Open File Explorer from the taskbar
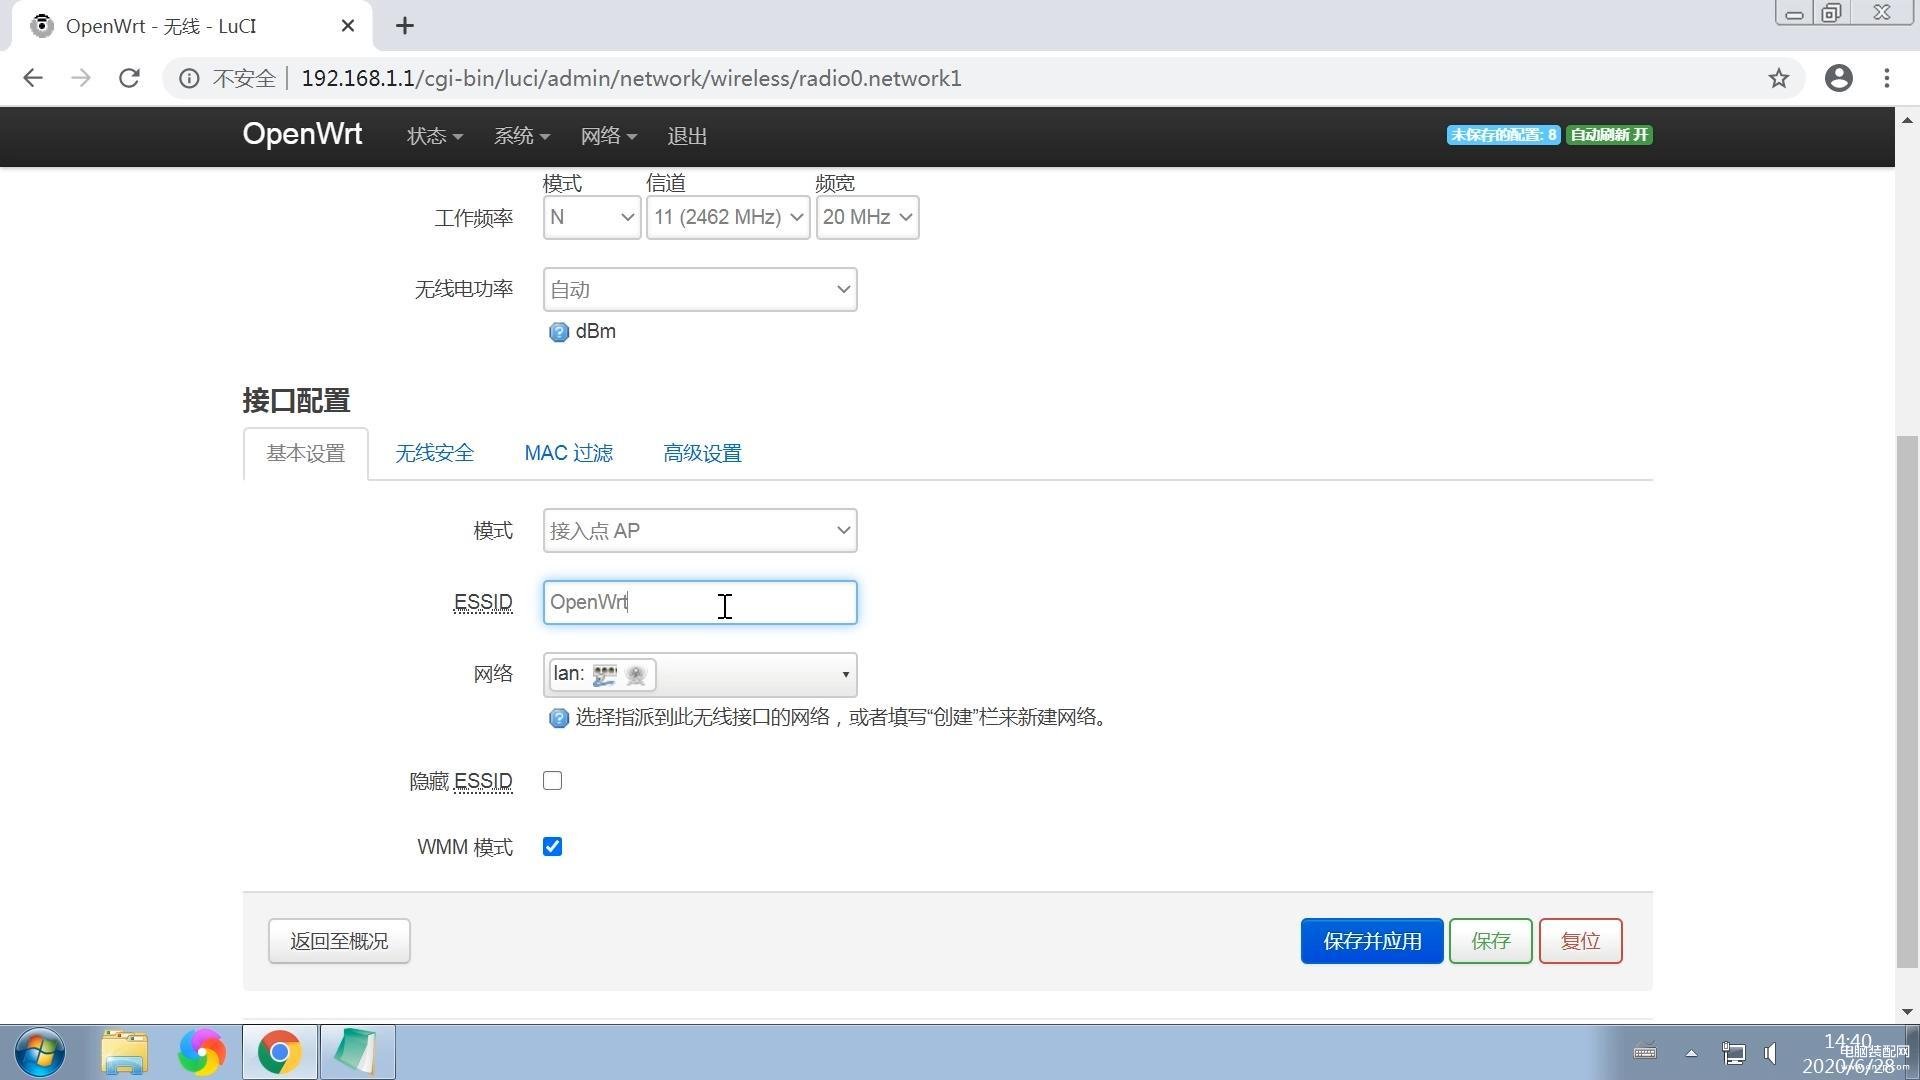The width and height of the screenshot is (1920, 1080). (x=124, y=1052)
